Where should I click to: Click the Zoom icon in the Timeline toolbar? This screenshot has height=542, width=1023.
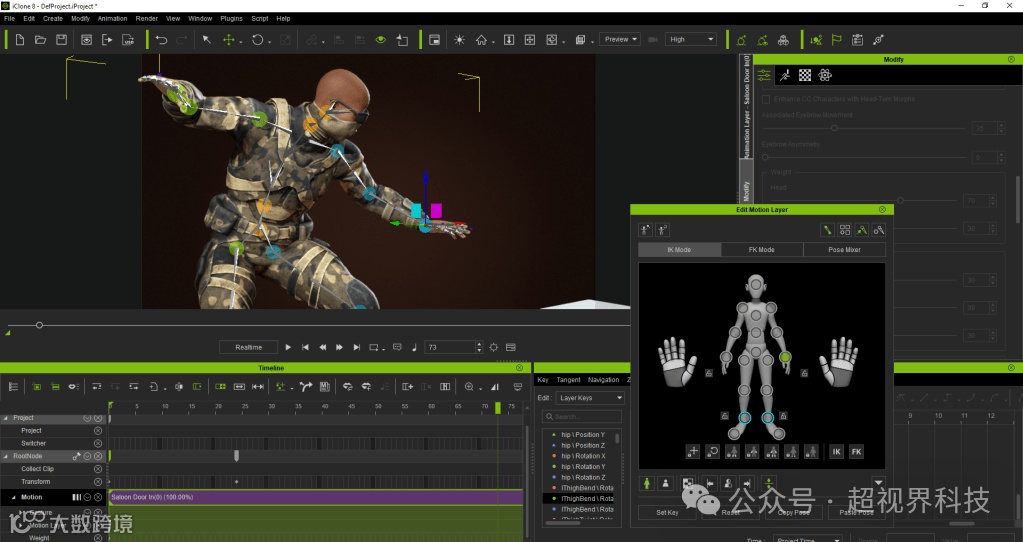point(469,386)
